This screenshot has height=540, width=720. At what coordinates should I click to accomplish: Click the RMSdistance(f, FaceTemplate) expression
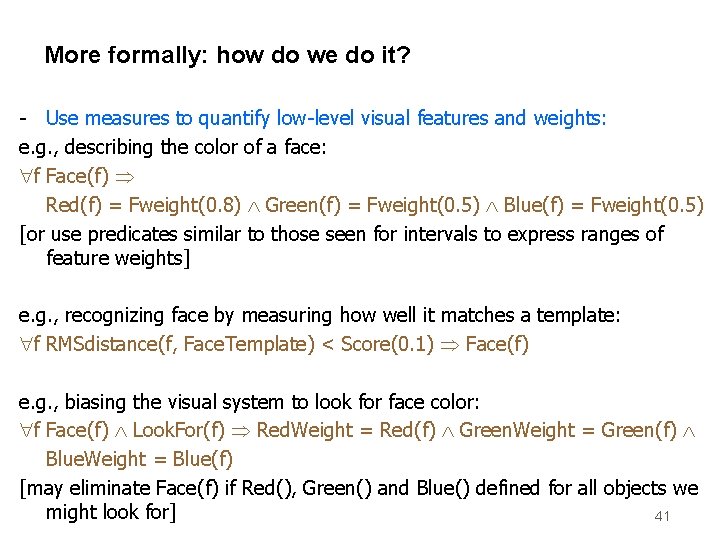click(x=180, y=344)
